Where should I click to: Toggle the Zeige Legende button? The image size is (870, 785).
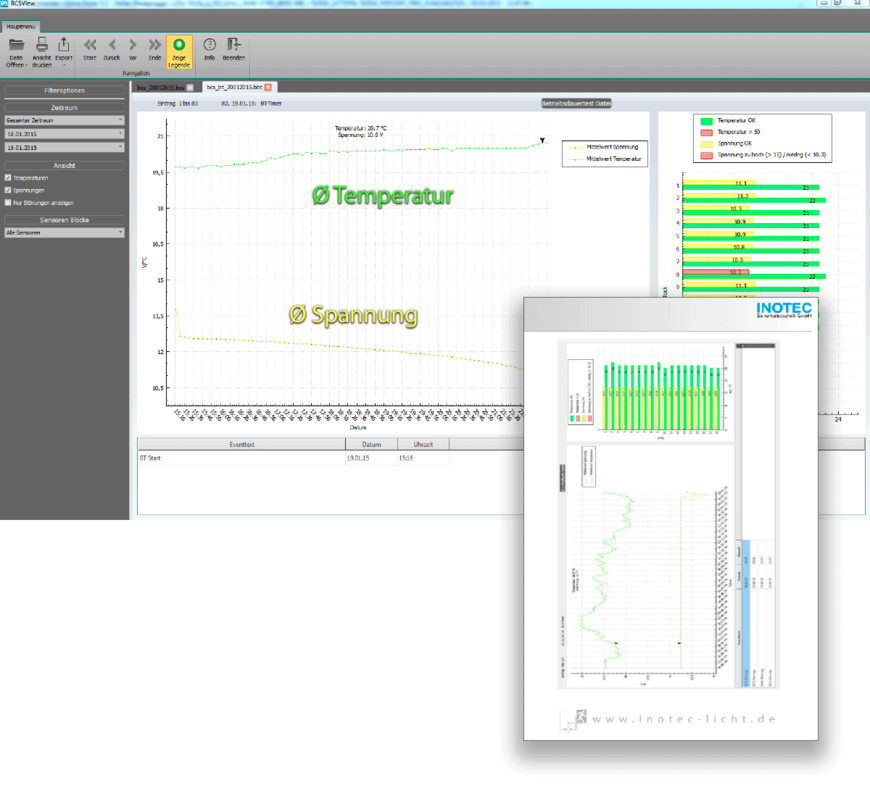[180, 50]
